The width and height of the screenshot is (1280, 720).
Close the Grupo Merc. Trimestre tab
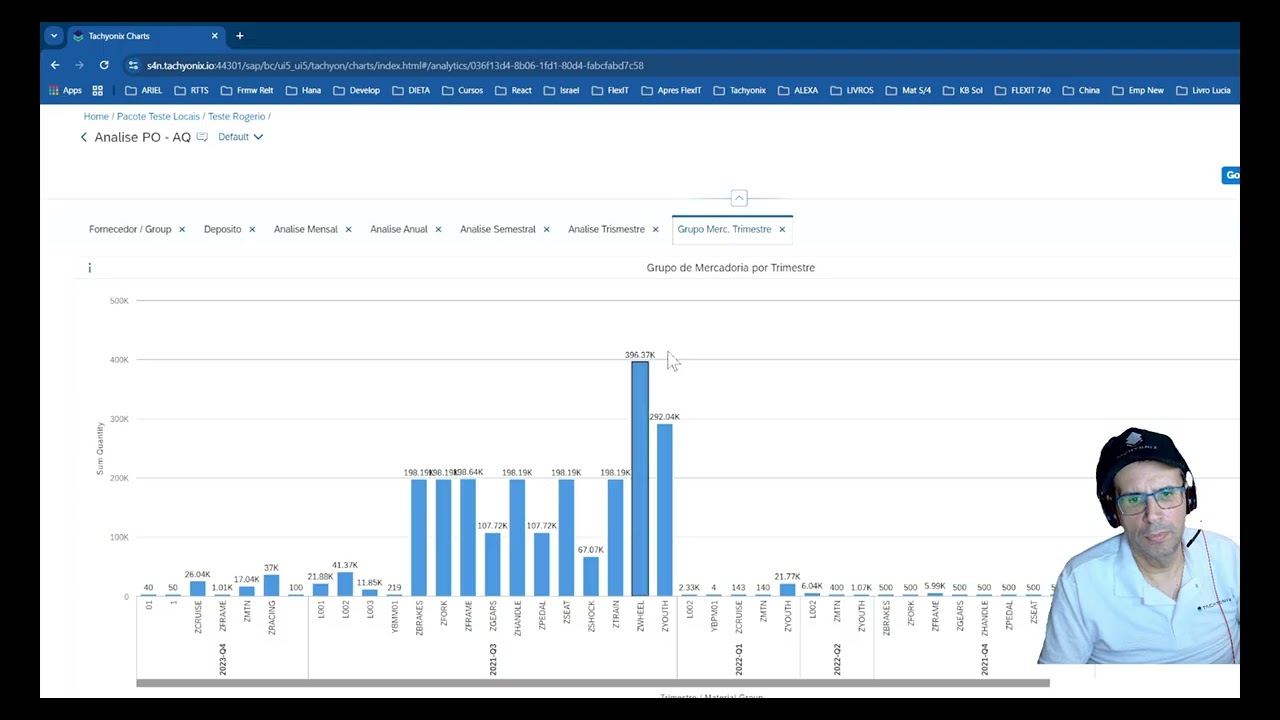point(782,229)
